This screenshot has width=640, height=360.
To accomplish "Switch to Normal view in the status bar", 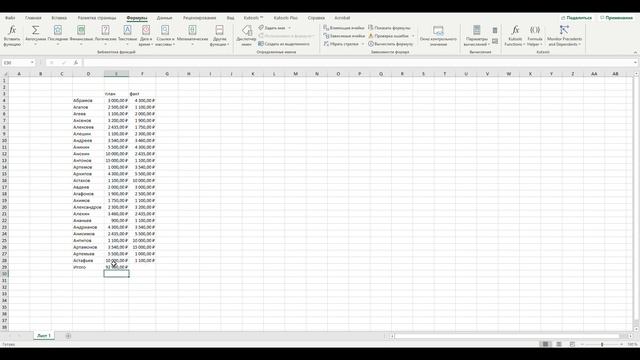I will [x=545, y=344].
